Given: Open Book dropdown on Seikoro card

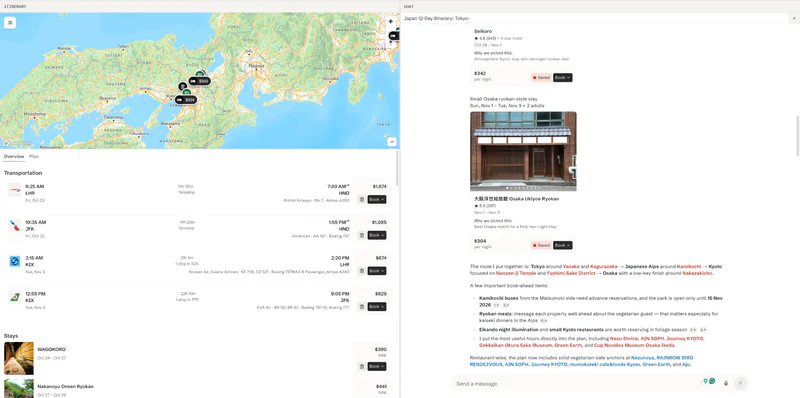Looking at the screenshot, I should click(x=562, y=78).
